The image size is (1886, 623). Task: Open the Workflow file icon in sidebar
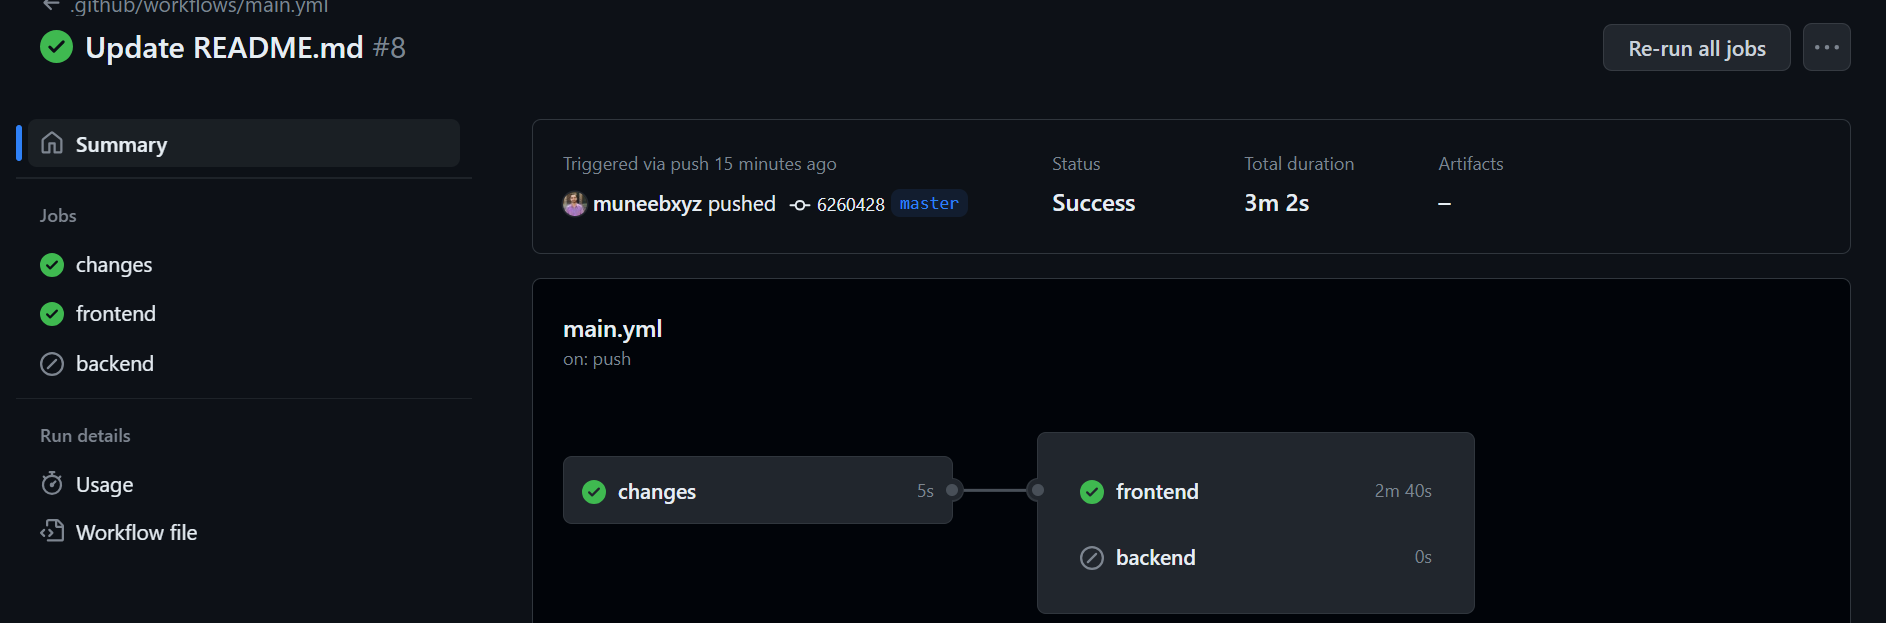coord(51,531)
